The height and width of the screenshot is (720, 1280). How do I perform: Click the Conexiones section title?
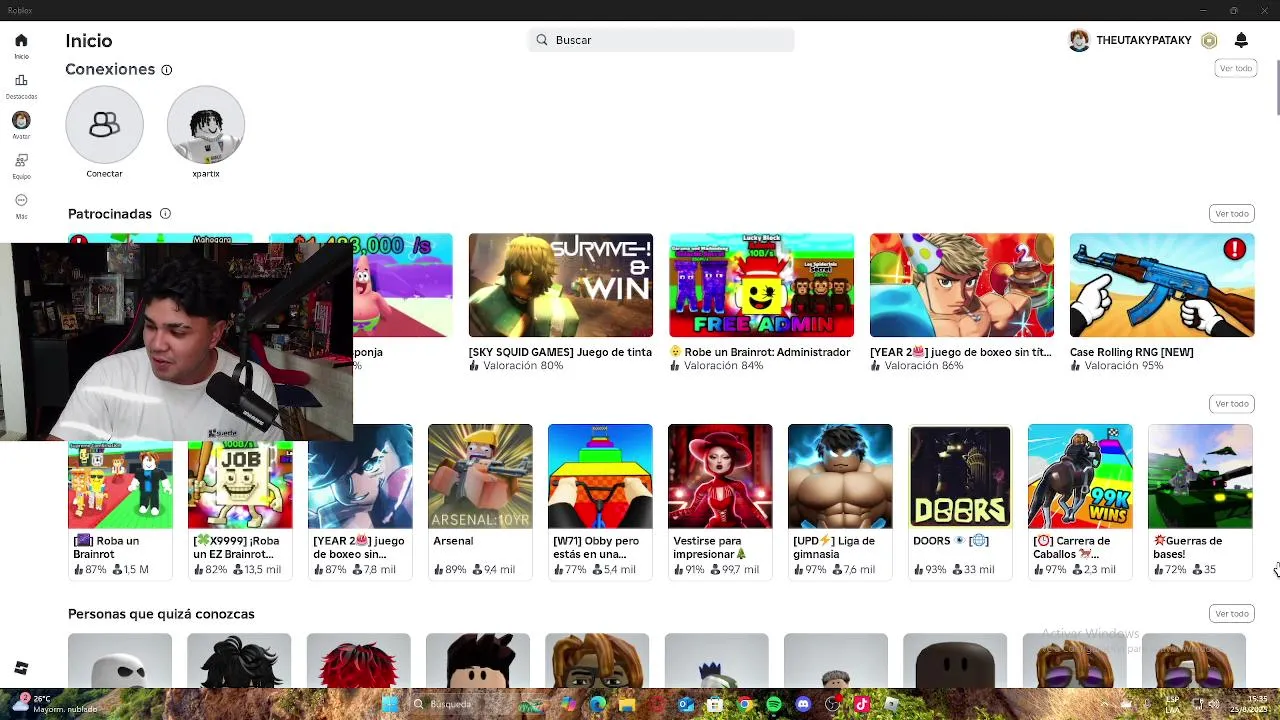click(110, 69)
